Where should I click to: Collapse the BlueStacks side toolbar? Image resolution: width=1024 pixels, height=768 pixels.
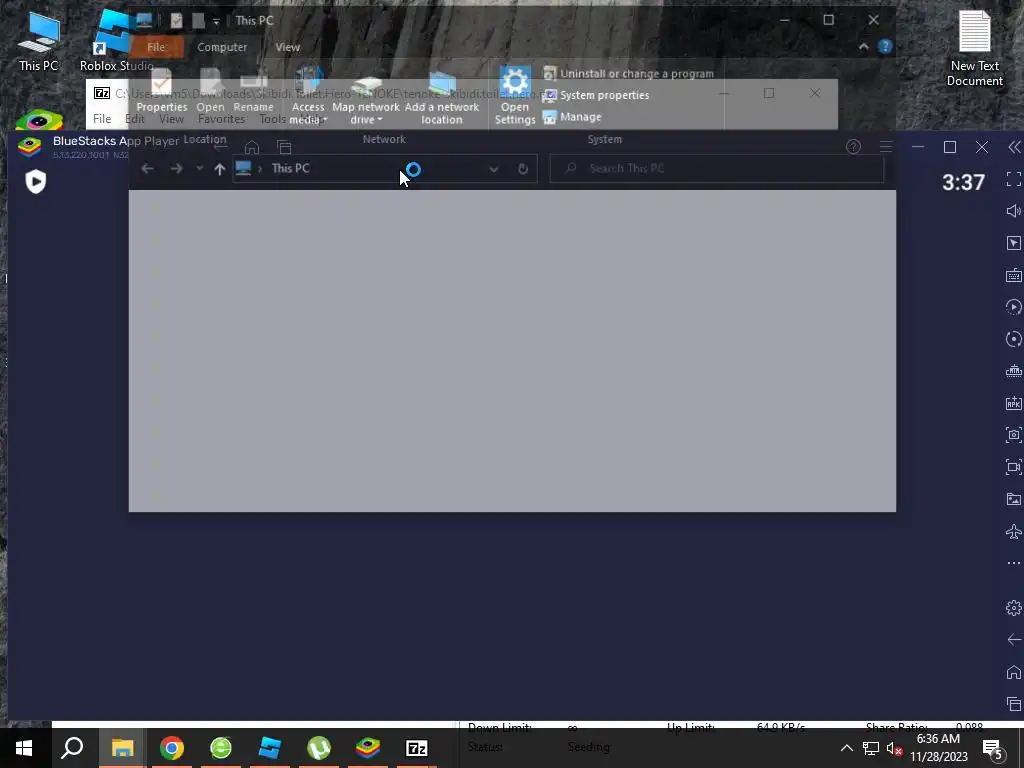click(x=1014, y=148)
